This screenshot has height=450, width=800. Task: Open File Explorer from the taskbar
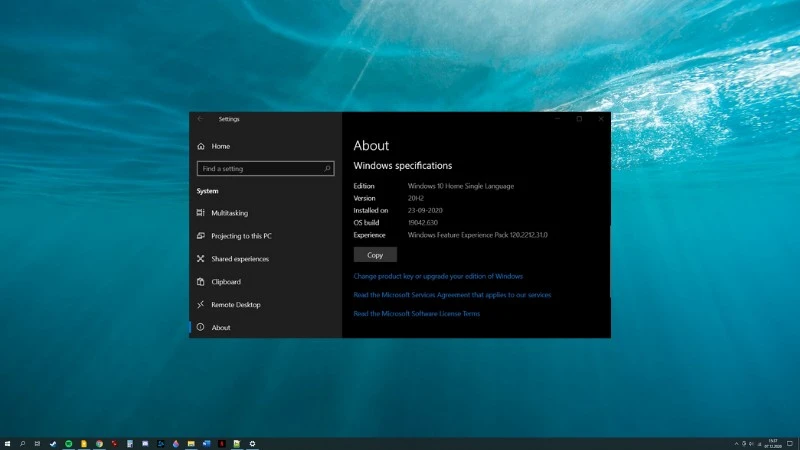(x=191, y=444)
